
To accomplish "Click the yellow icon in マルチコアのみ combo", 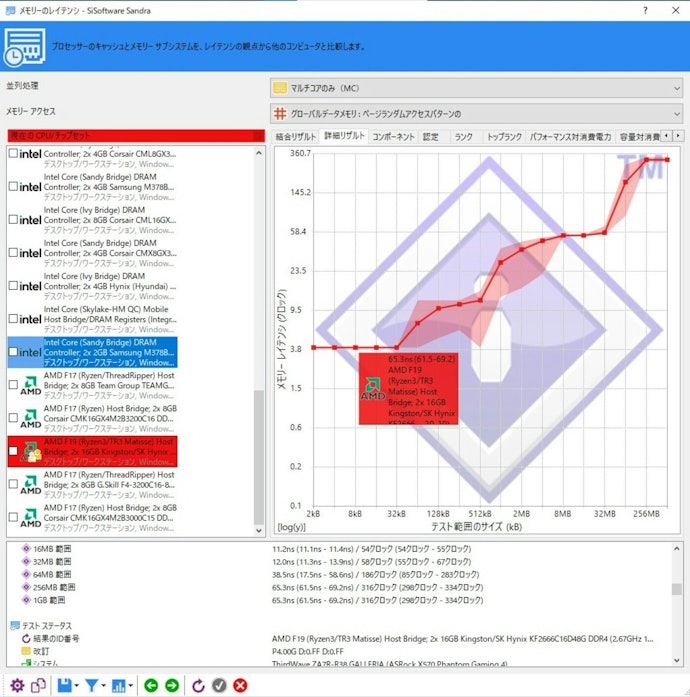I will pyautogui.click(x=280, y=88).
